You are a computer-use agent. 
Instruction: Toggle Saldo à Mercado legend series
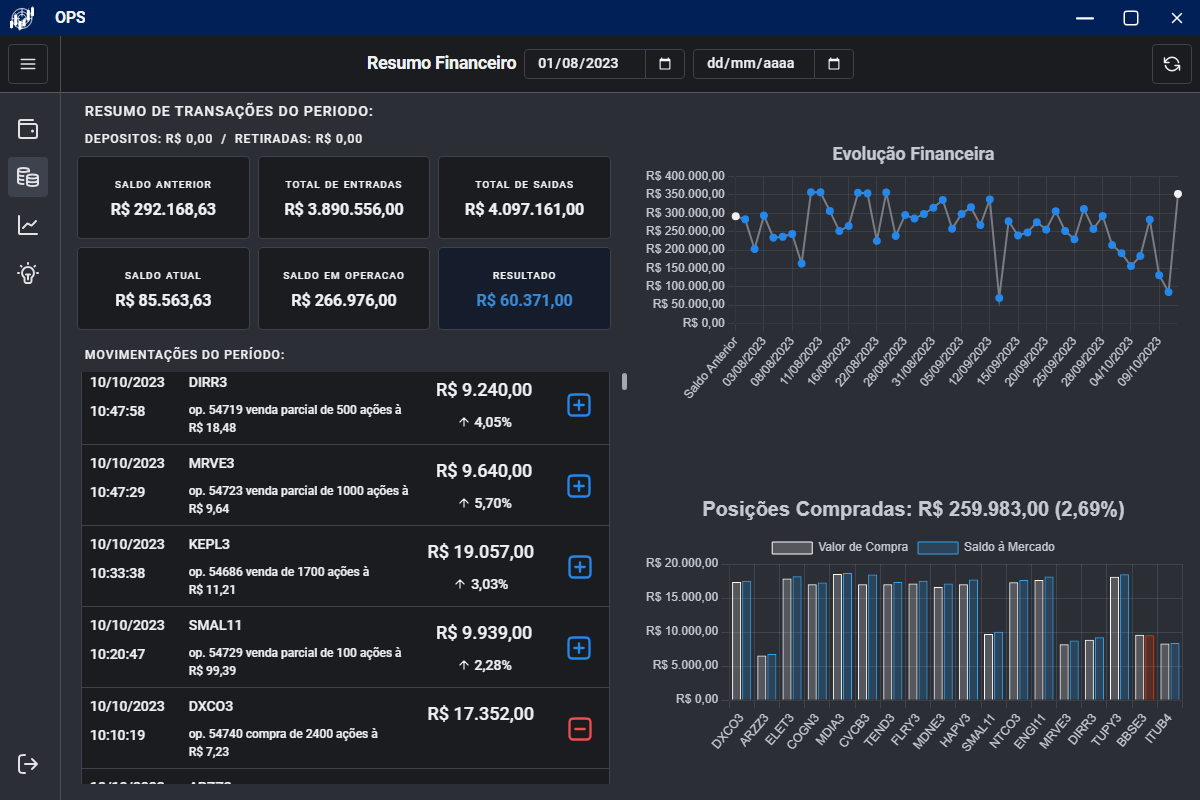tap(986, 547)
